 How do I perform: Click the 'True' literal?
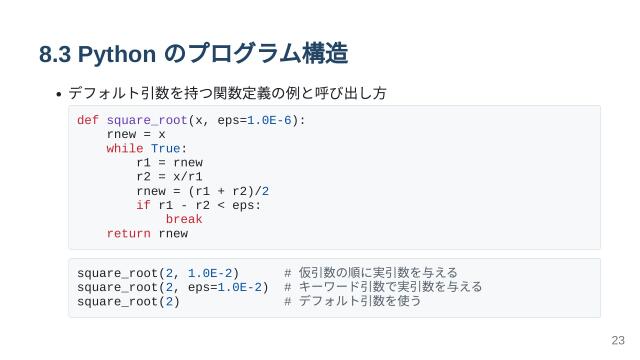click(165, 149)
